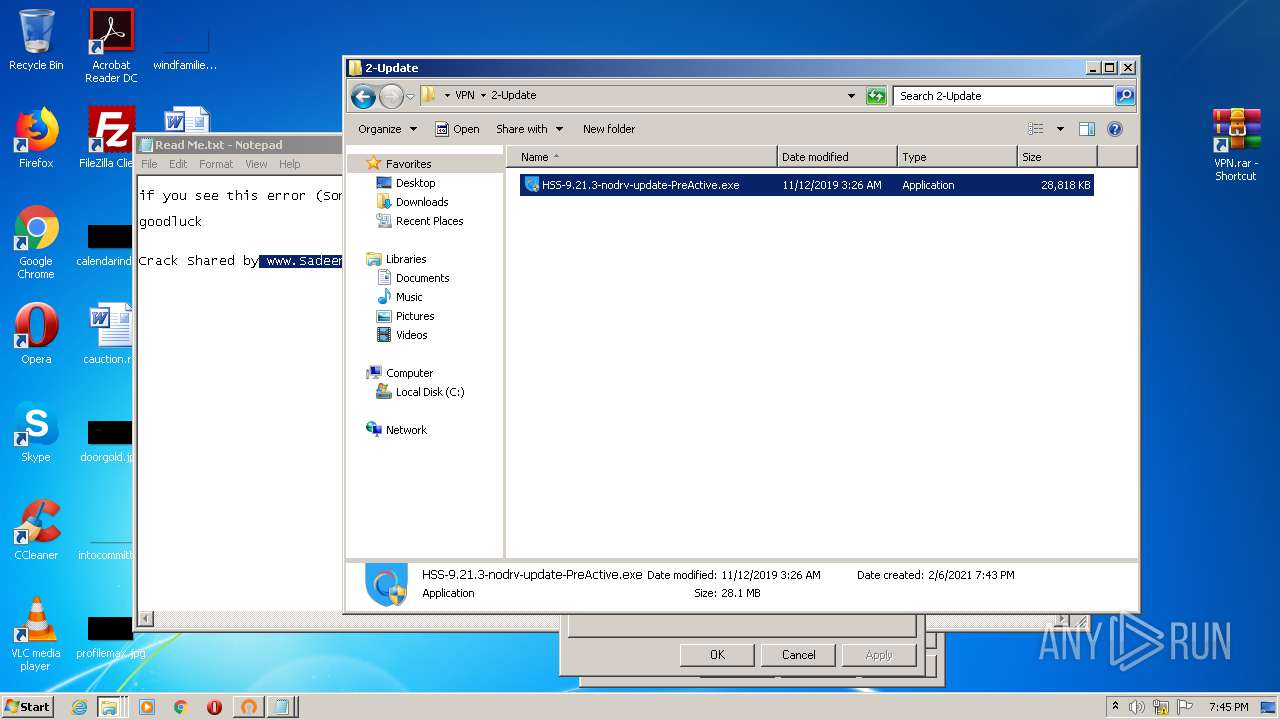Launch CCleaner desktop shortcut

(36, 530)
